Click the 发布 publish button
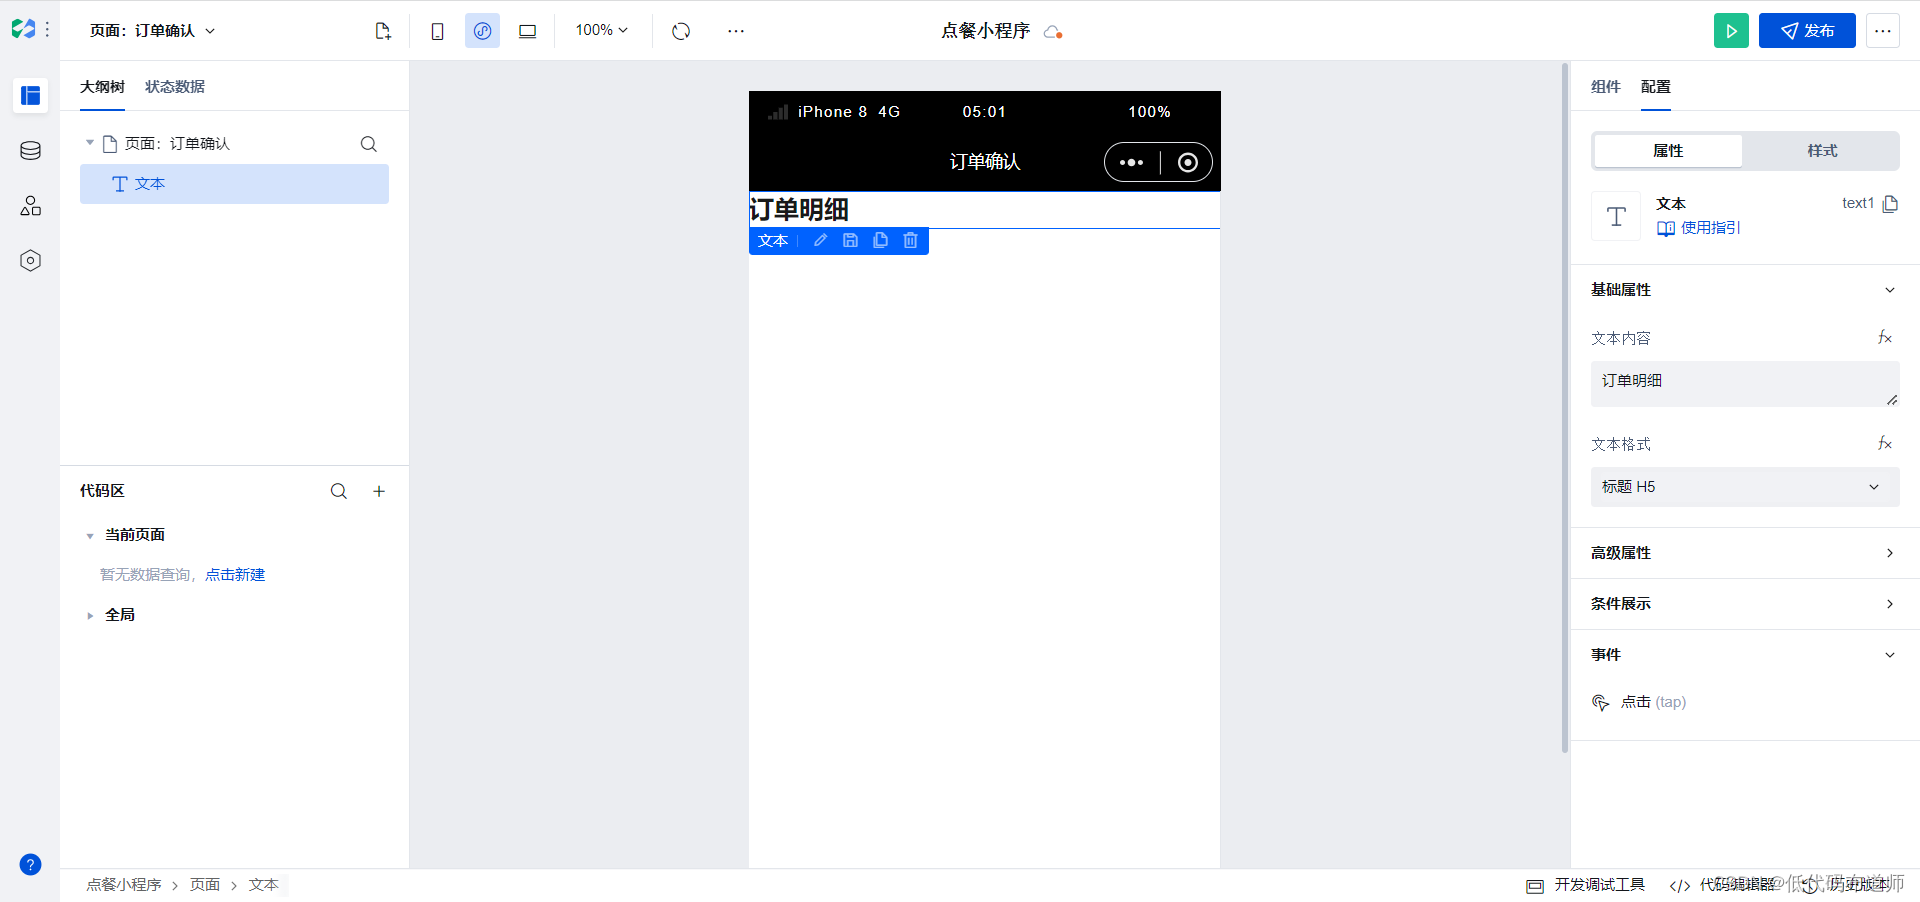This screenshot has height=902, width=1920. coord(1807,31)
